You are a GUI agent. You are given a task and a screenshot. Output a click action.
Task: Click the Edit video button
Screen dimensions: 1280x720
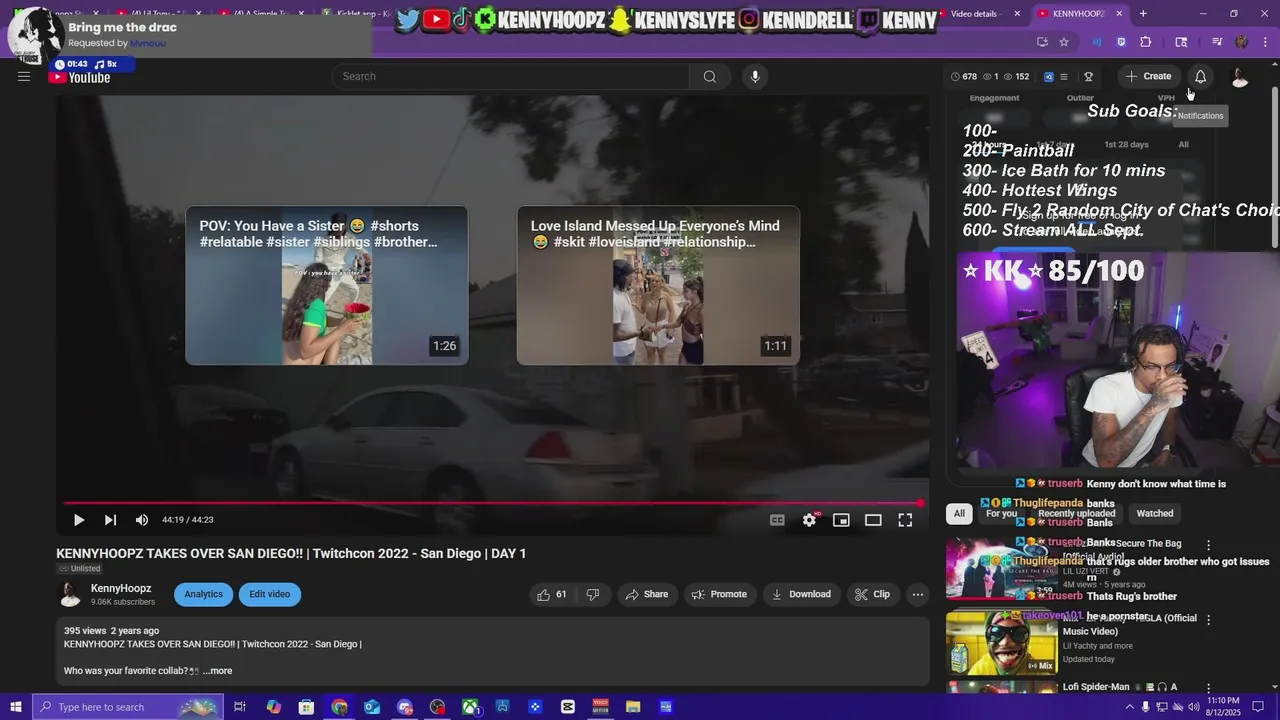270,594
